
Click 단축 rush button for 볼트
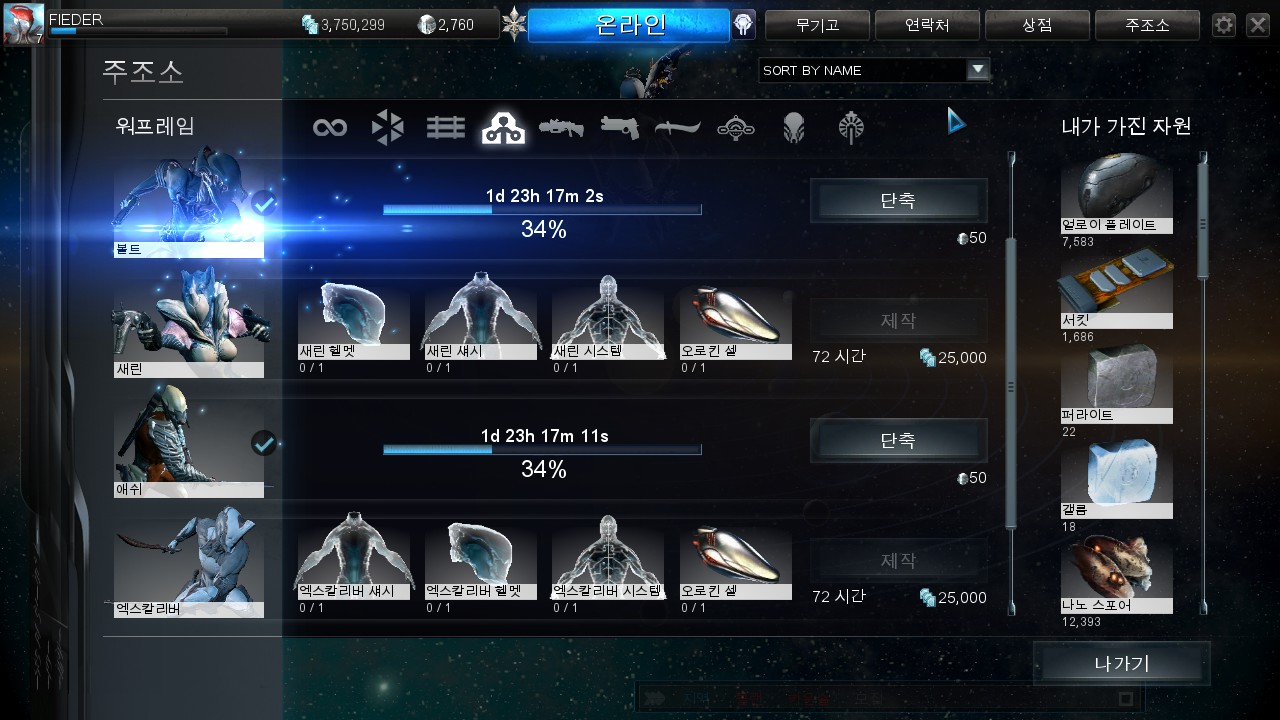click(x=898, y=200)
